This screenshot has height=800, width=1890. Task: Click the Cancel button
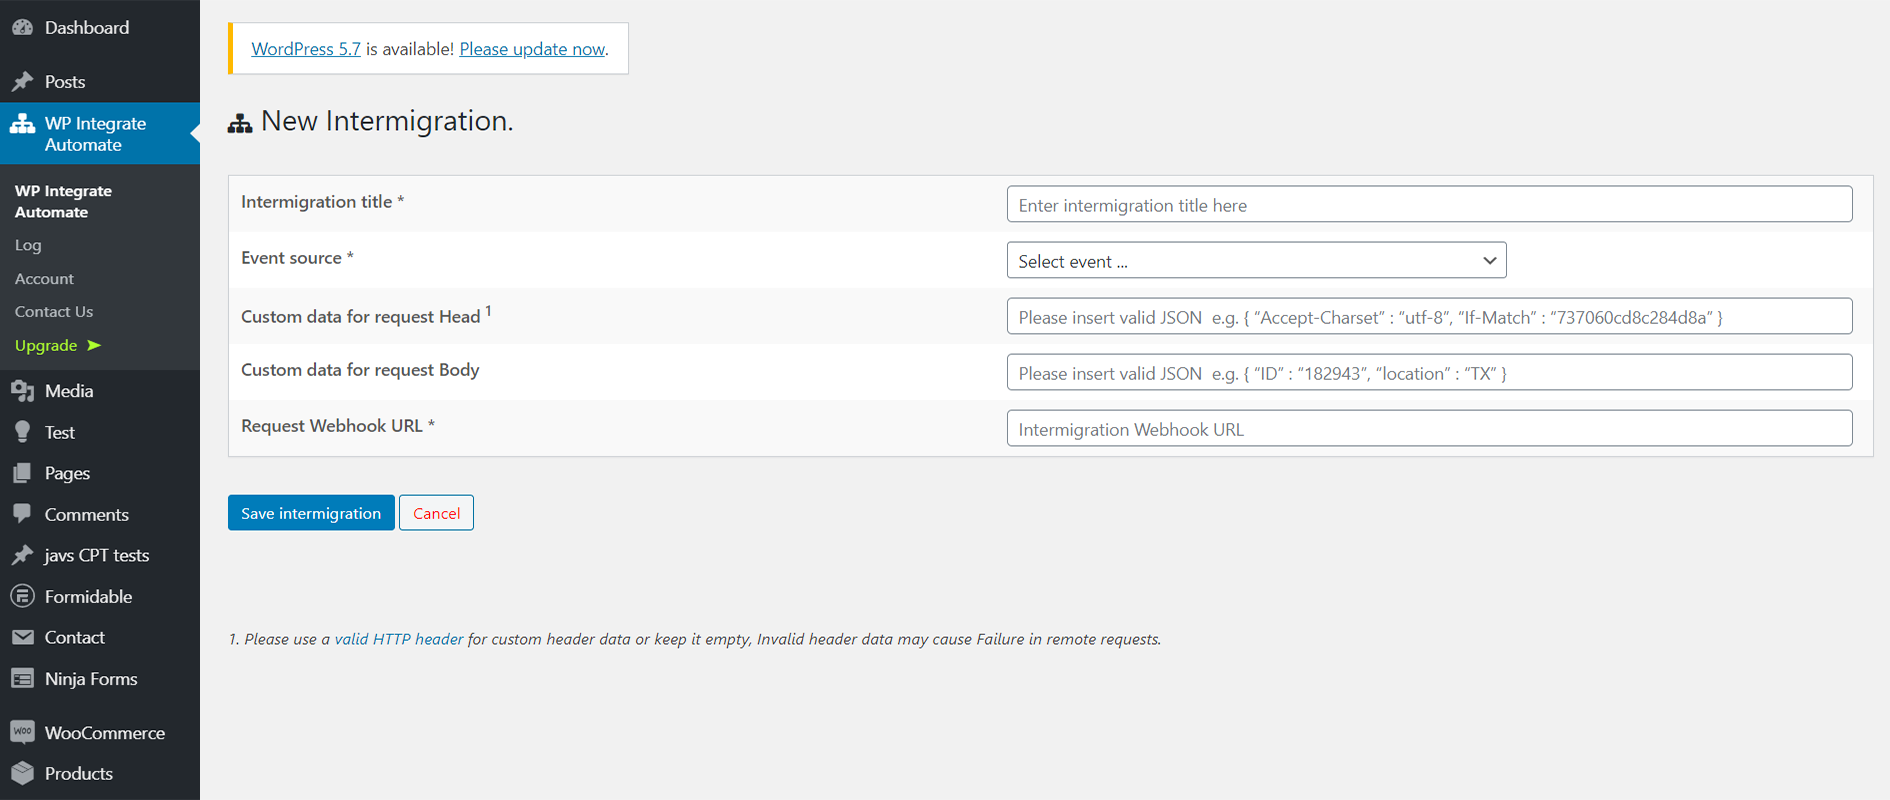tap(436, 513)
